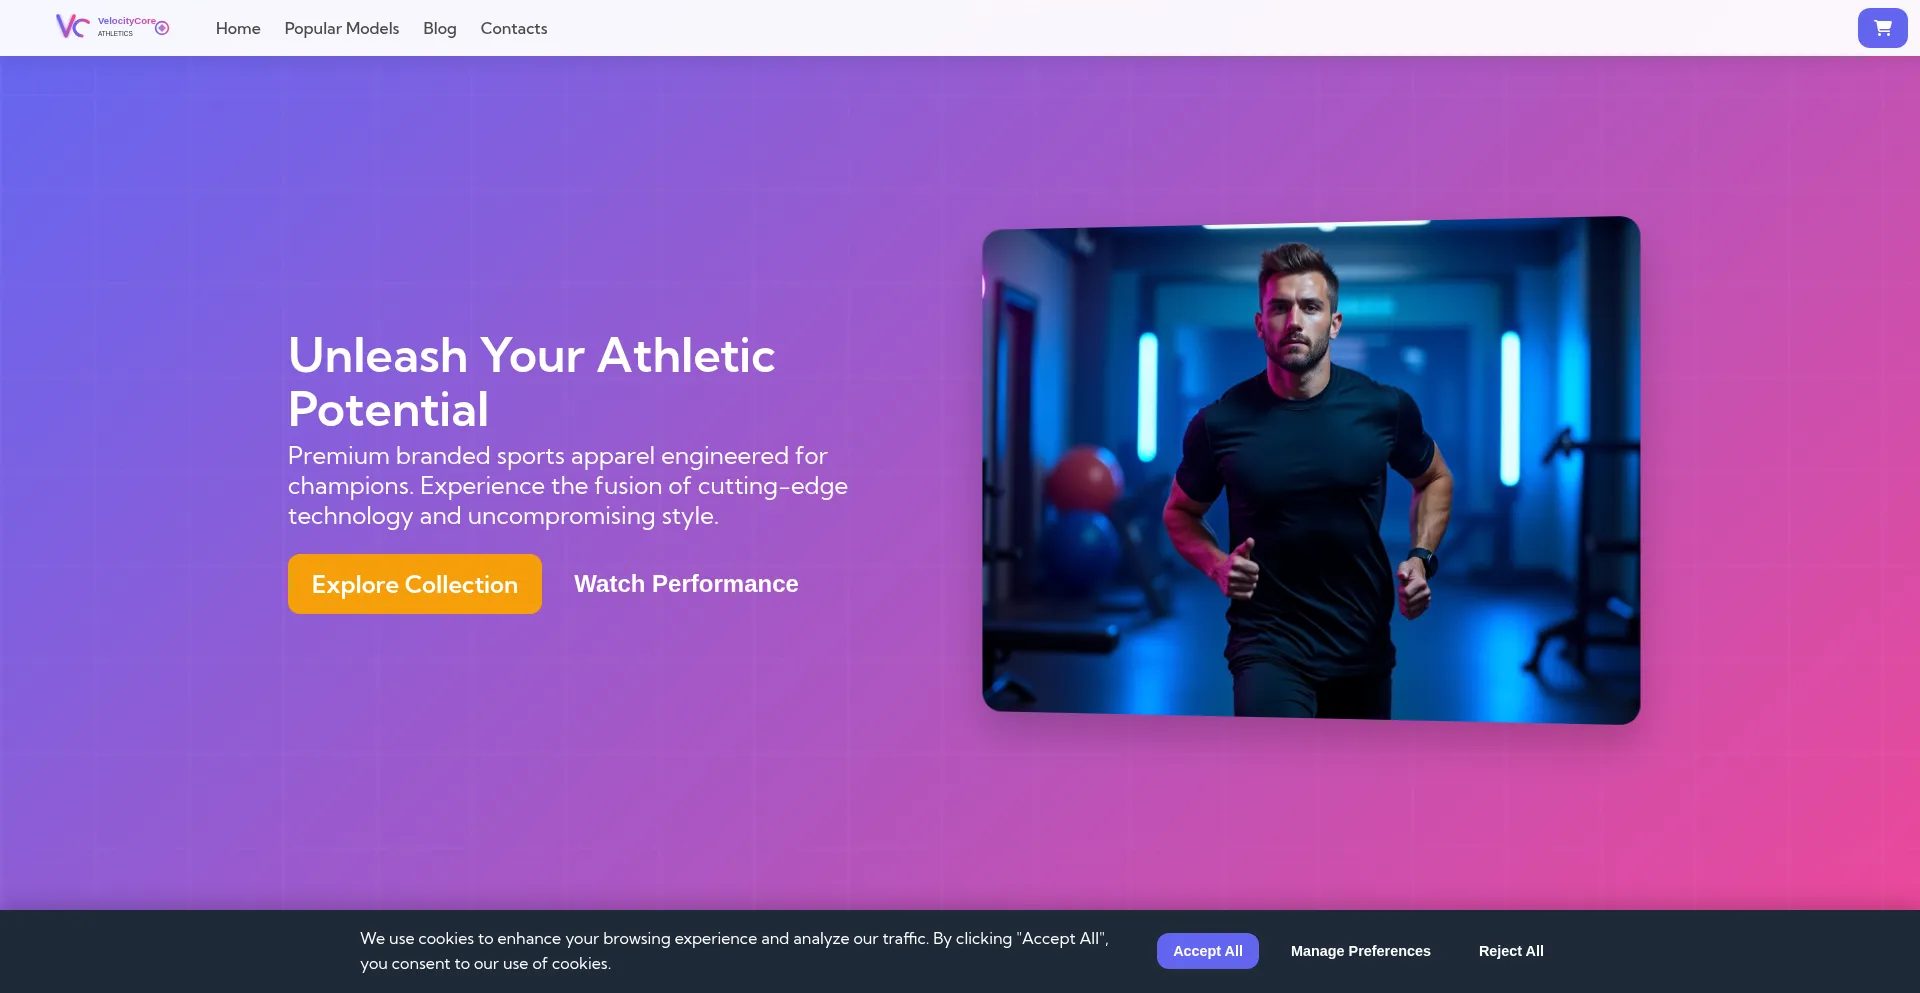Click the Explore Collection button

415,584
